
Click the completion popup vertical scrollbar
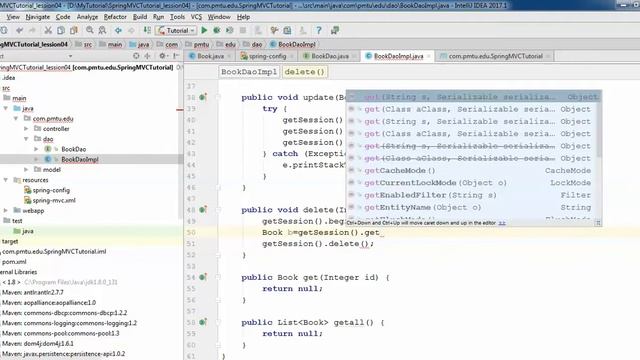(x=599, y=130)
